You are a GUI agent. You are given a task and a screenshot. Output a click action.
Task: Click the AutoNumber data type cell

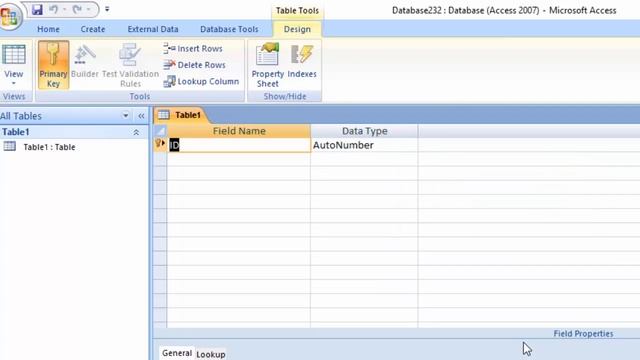point(364,145)
